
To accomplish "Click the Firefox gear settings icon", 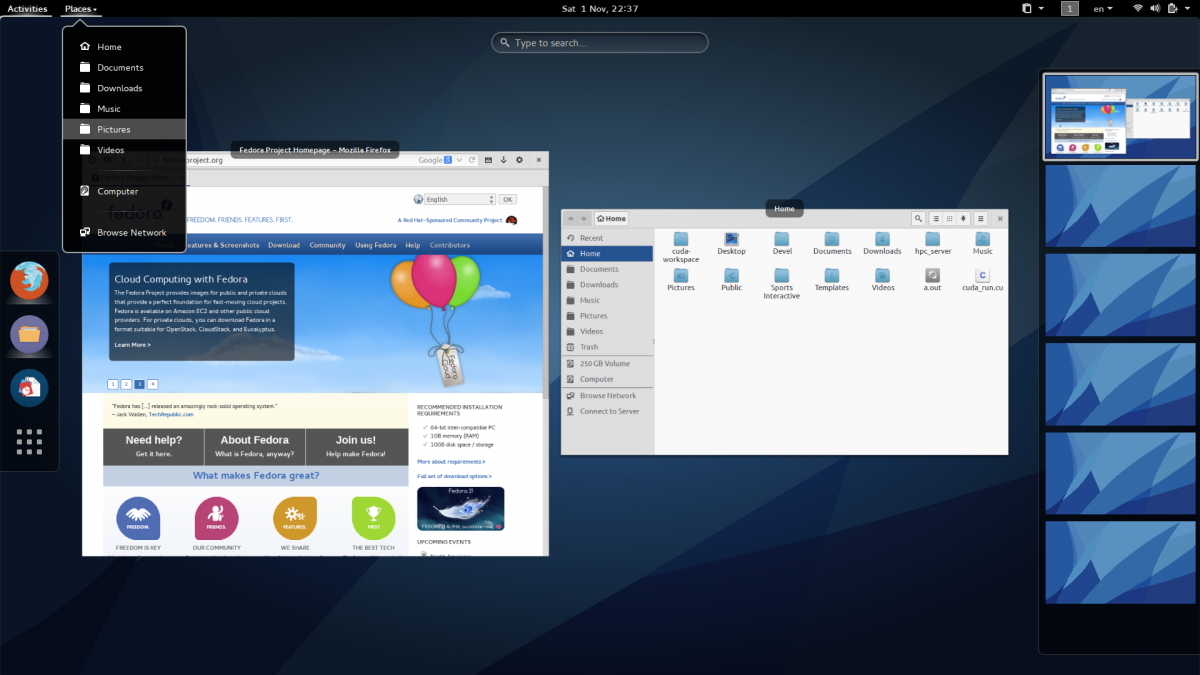I will (520, 160).
